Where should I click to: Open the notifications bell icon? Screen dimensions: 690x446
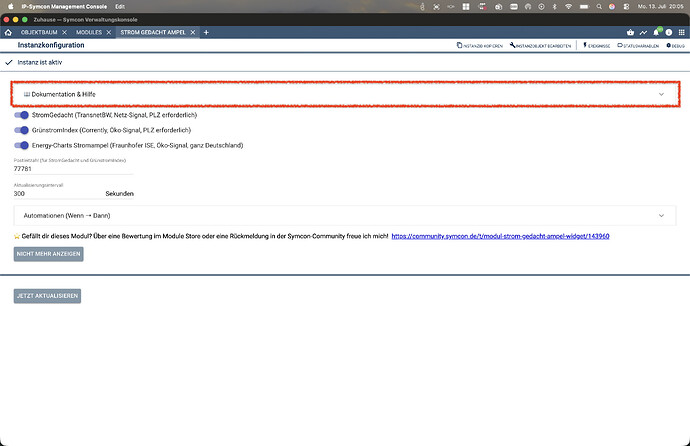pyautogui.click(x=656, y=32)
